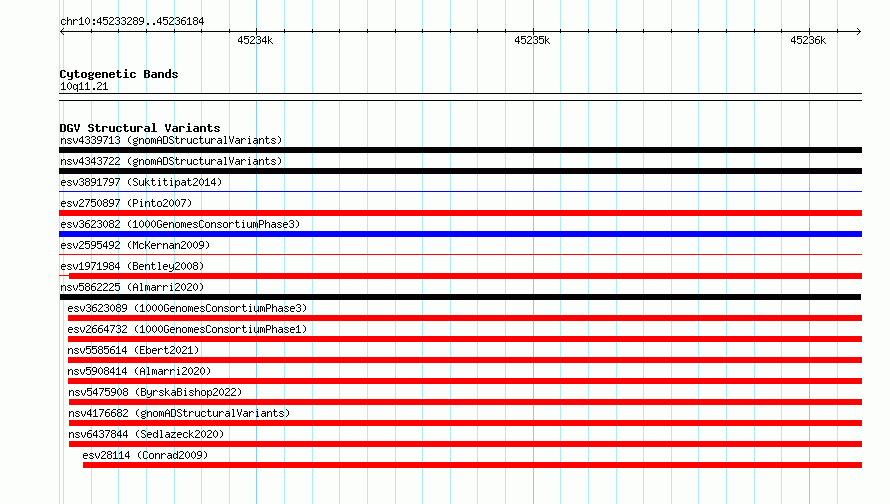Click the red bar under esv1971984
Image resolution: width=890 pixels, height=504 pixels.
[x=465, y=276]
